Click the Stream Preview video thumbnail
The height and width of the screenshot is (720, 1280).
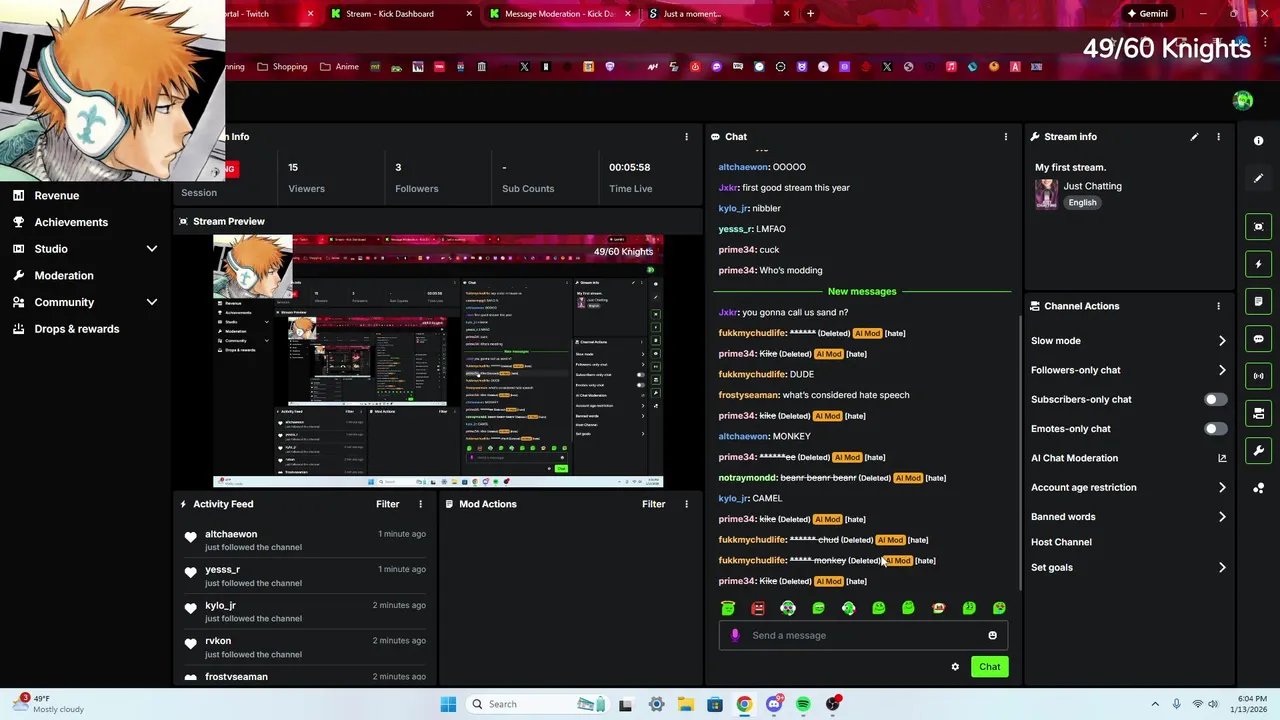(438, 361)
